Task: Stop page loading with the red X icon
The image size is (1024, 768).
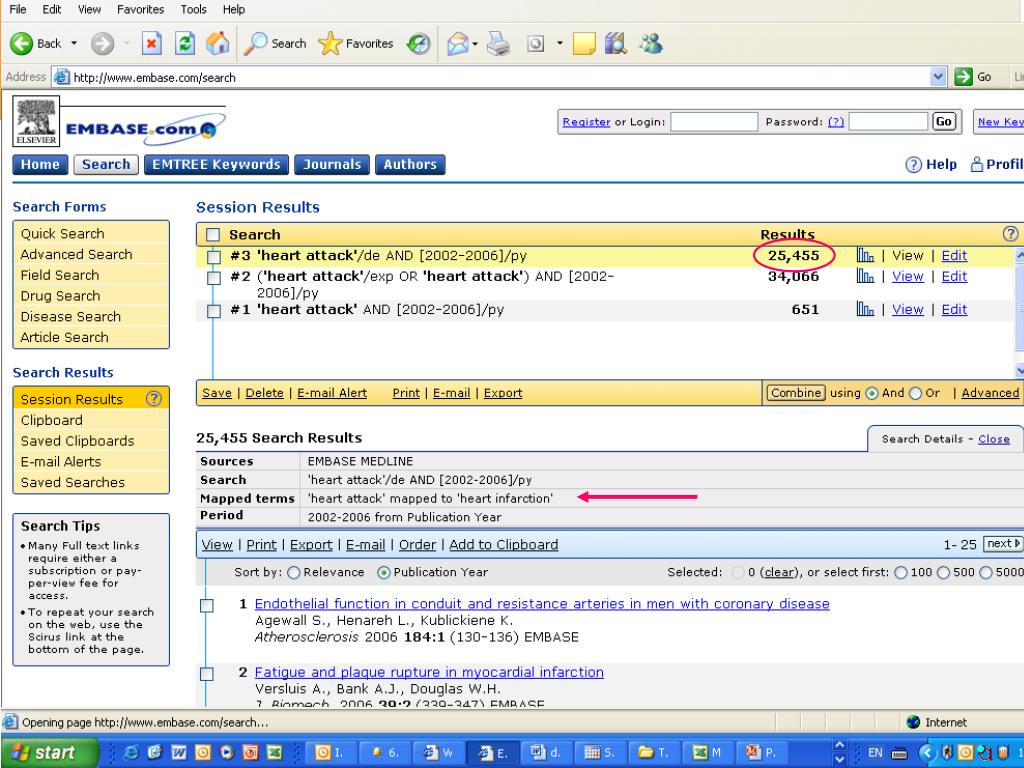Action: tap(152, 44)
